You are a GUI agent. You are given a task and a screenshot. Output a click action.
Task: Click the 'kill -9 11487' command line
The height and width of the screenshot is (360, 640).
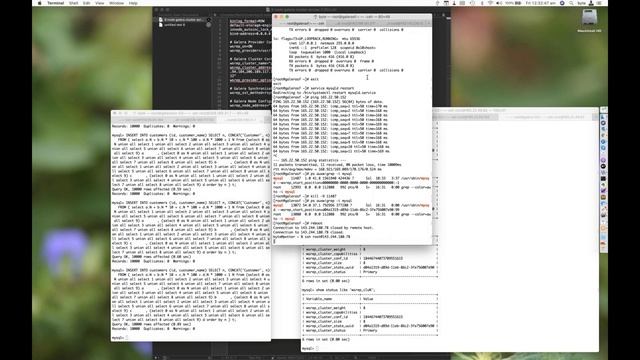coord(305,196)
